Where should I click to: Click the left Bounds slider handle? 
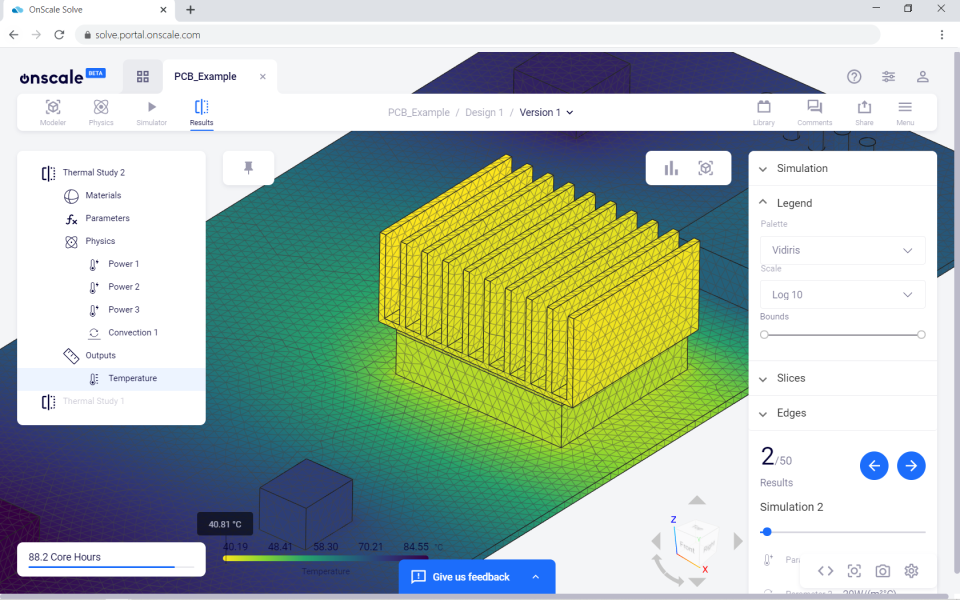point(764,335)
